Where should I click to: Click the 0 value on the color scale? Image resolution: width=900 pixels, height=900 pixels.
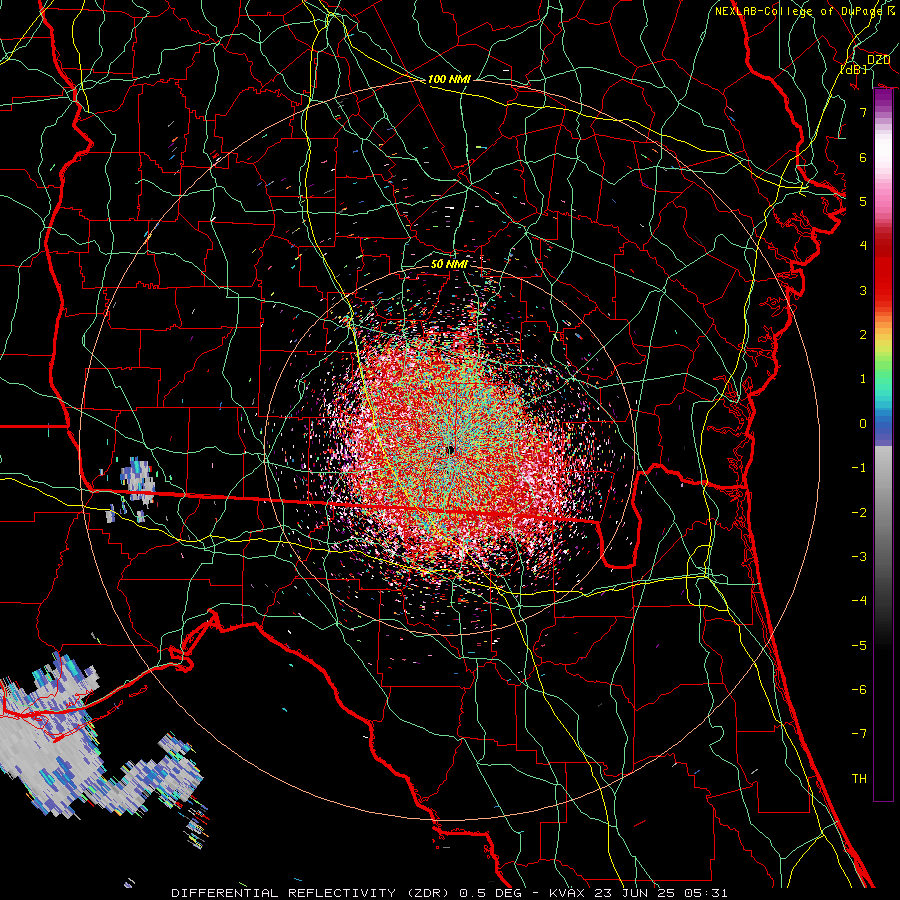coord(863,424)
